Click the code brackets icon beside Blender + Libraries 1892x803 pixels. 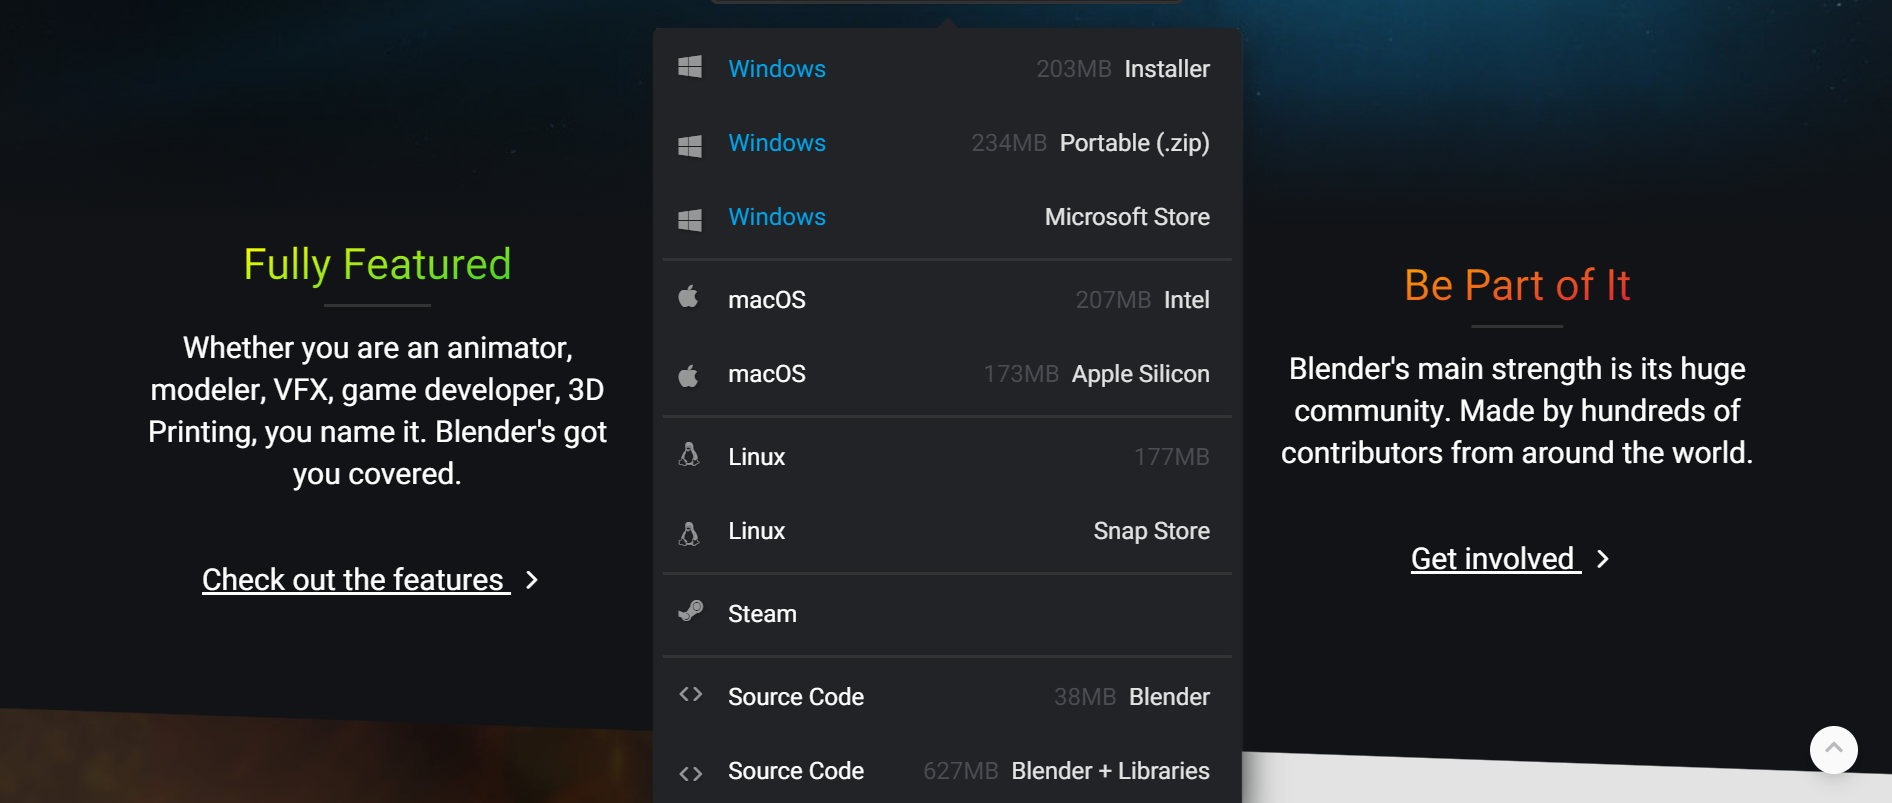(691, 773)
